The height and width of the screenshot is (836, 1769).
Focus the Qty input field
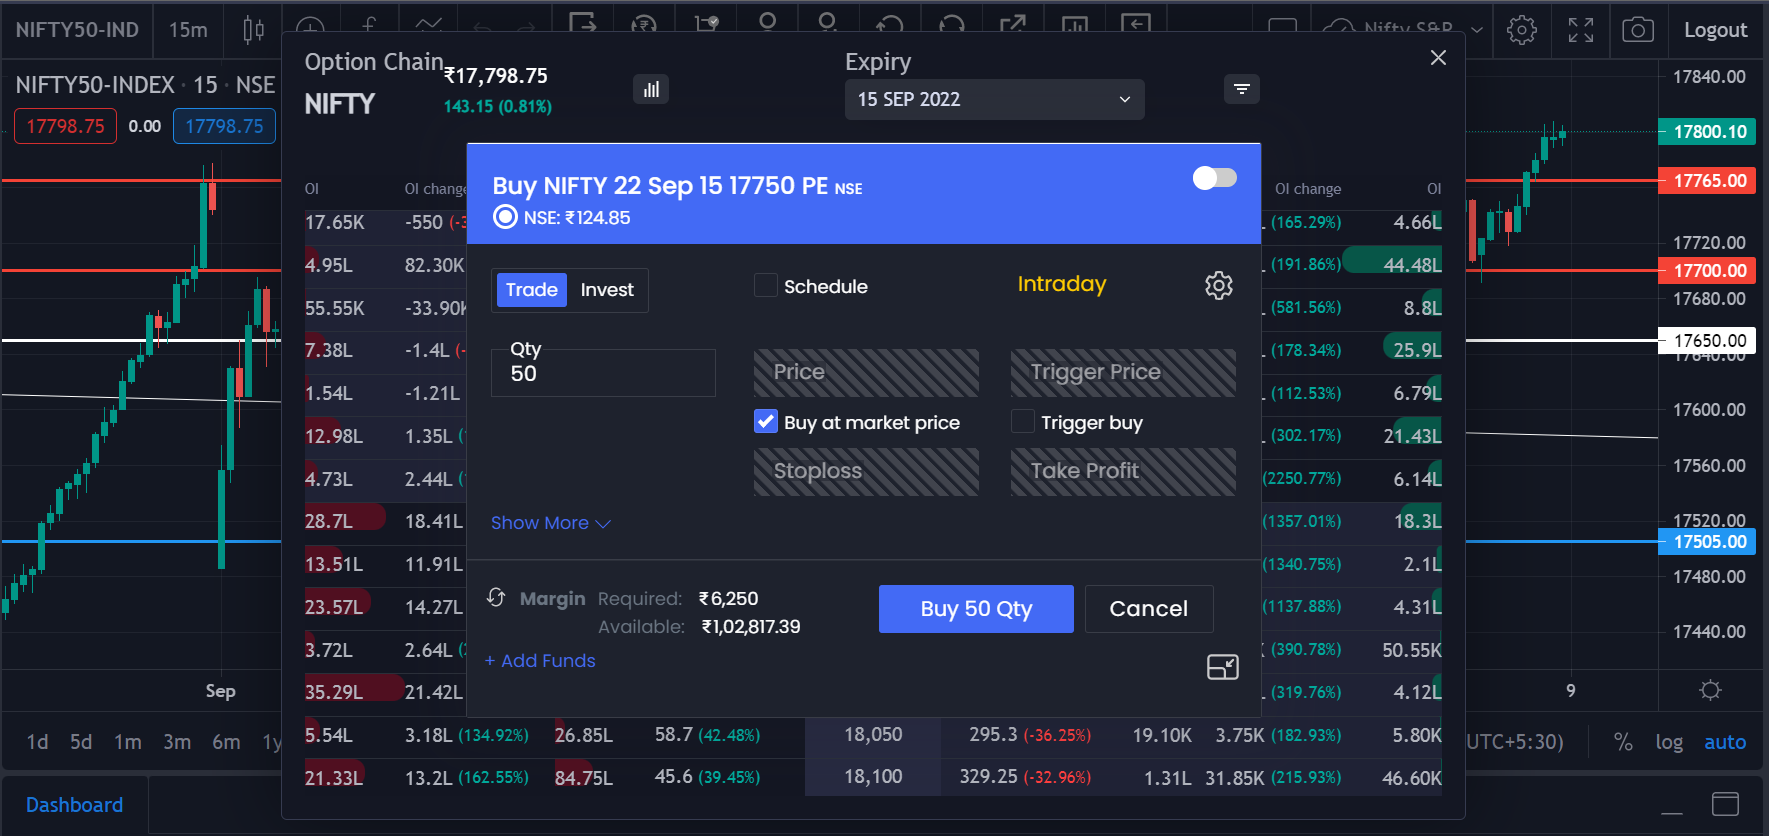click(603, 373)
